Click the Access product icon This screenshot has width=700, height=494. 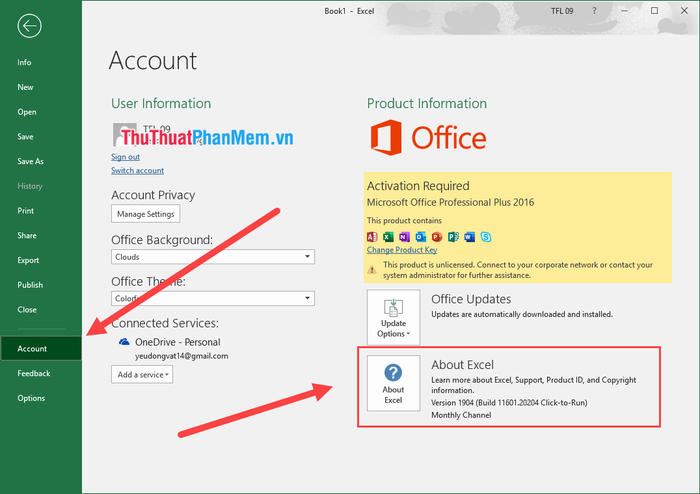[x=372, y=237]
